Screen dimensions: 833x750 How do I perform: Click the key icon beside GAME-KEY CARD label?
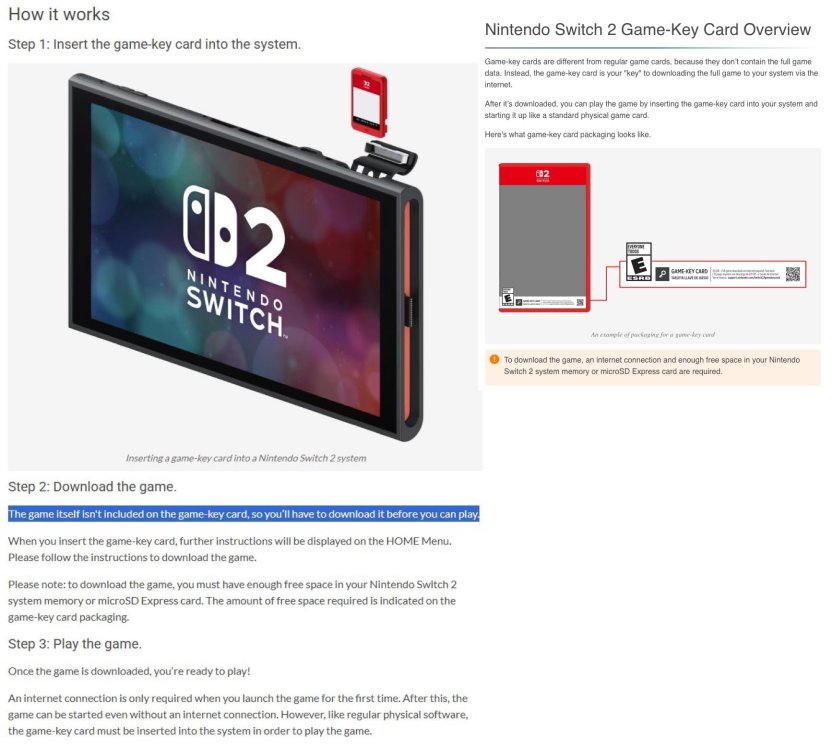tap(662, 274)
